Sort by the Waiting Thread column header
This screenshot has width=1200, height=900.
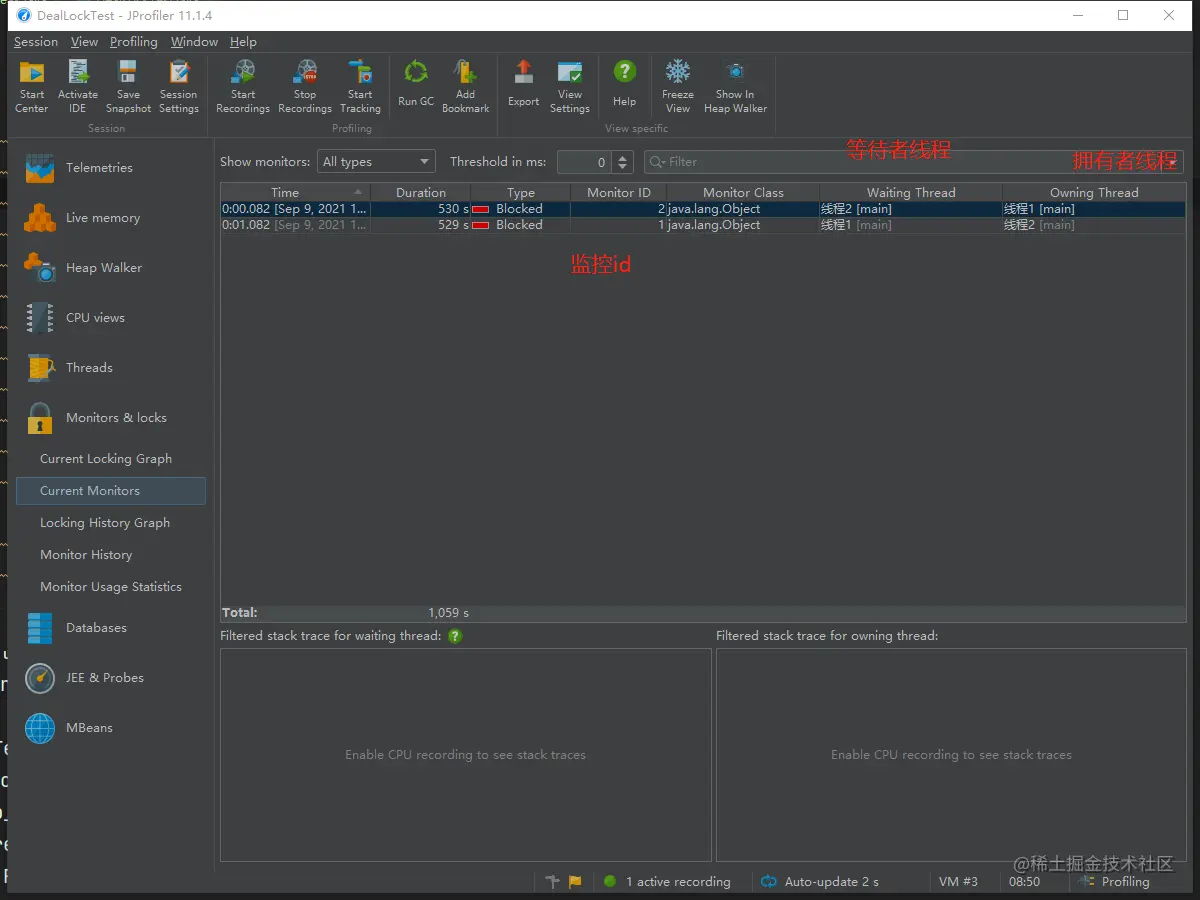tap(911, 192)
